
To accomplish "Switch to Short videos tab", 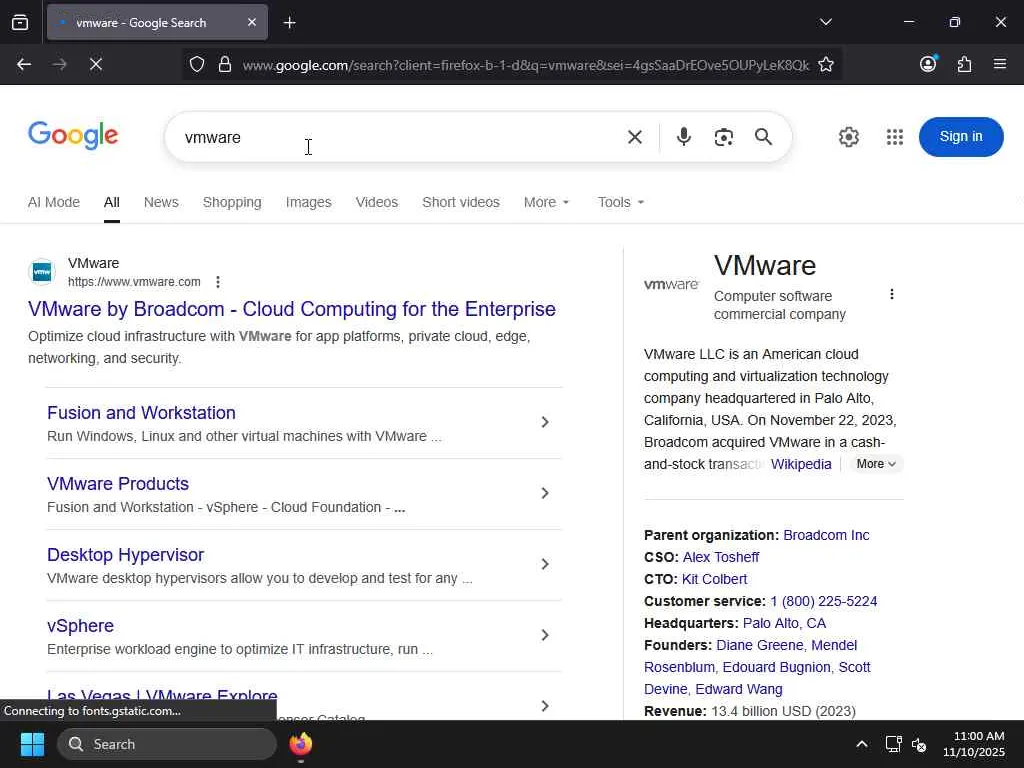I will [x=461, y=202].
